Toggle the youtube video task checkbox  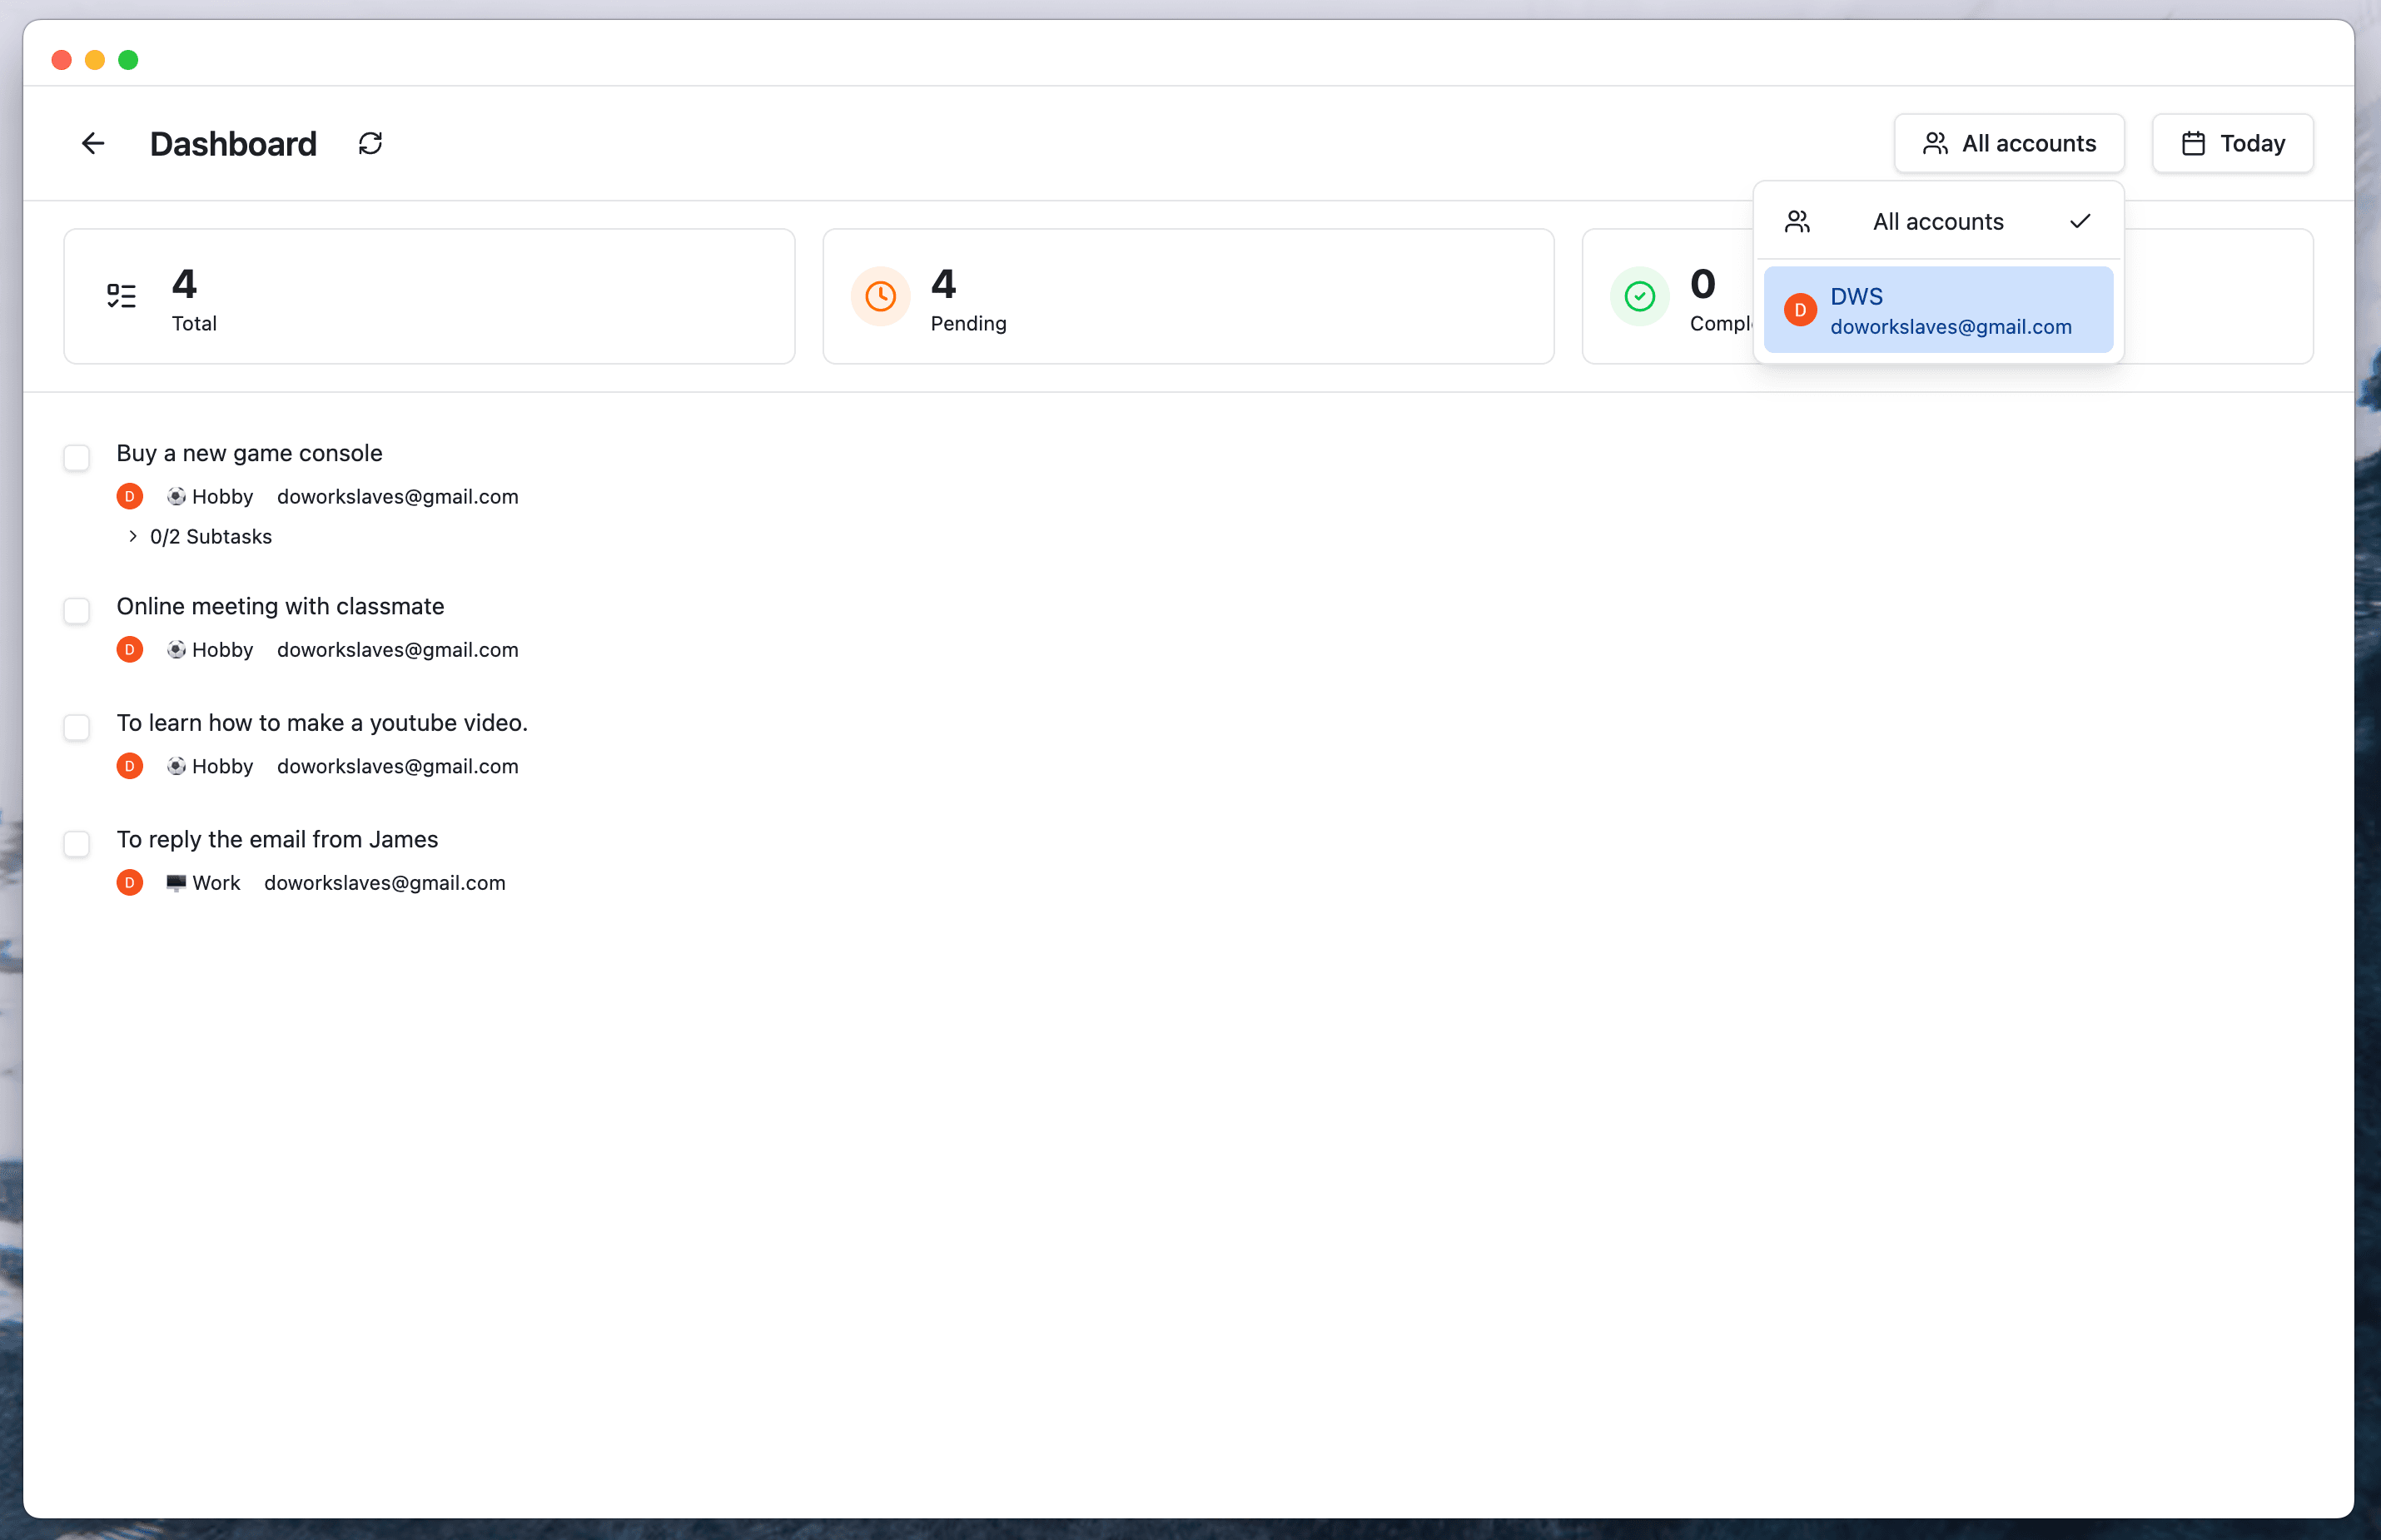tap(77, 727)
